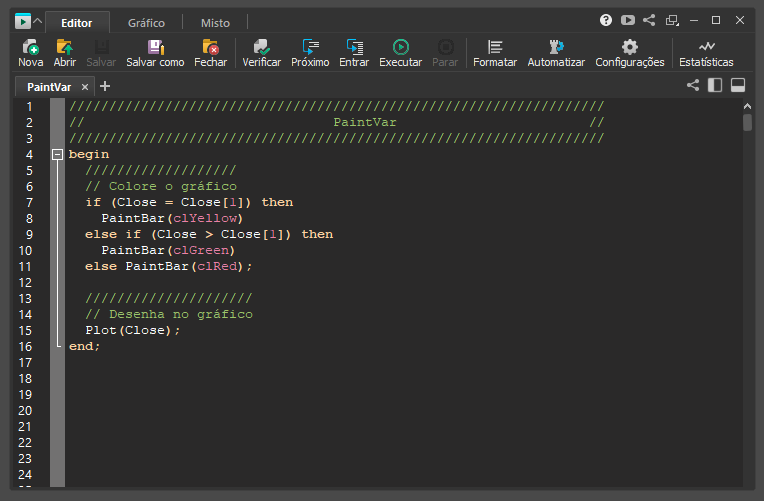Click the Plot(Close); code line

pos(133,330)
